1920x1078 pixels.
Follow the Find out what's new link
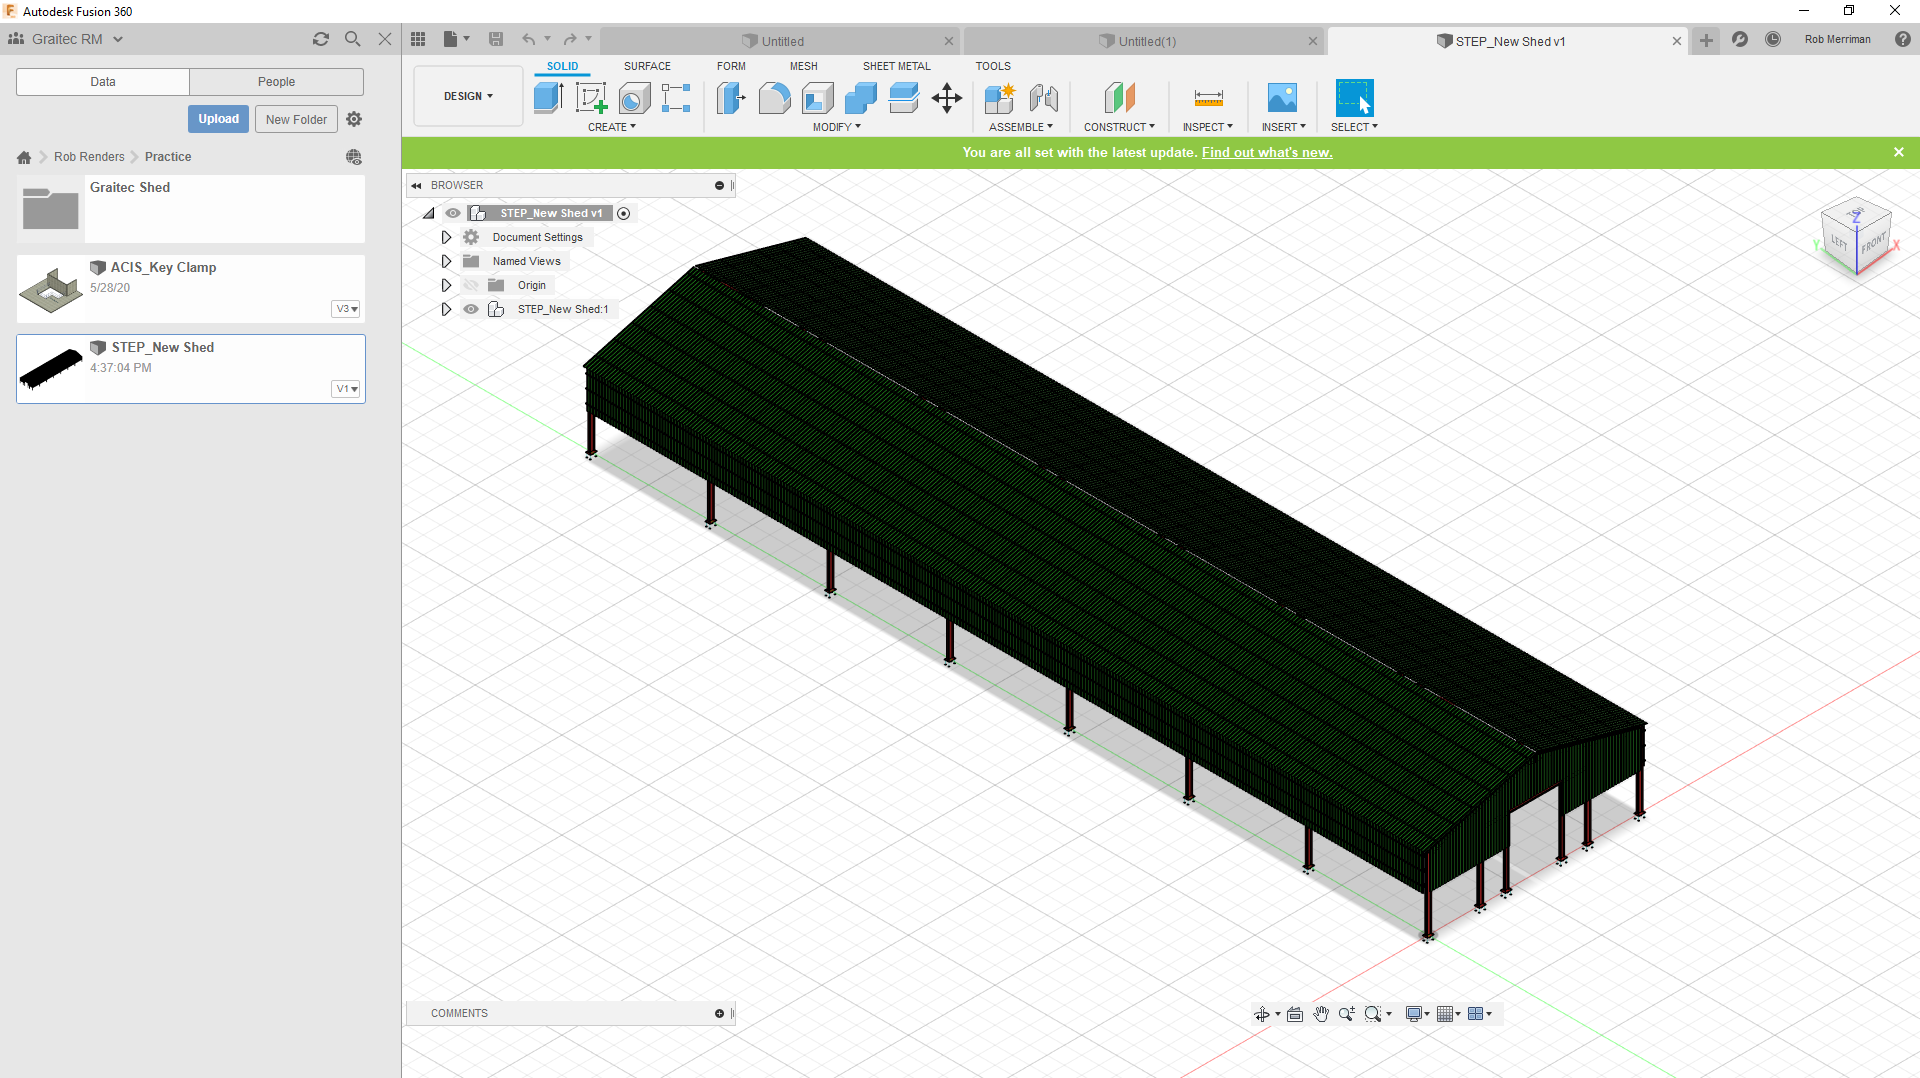point(1267,152)
